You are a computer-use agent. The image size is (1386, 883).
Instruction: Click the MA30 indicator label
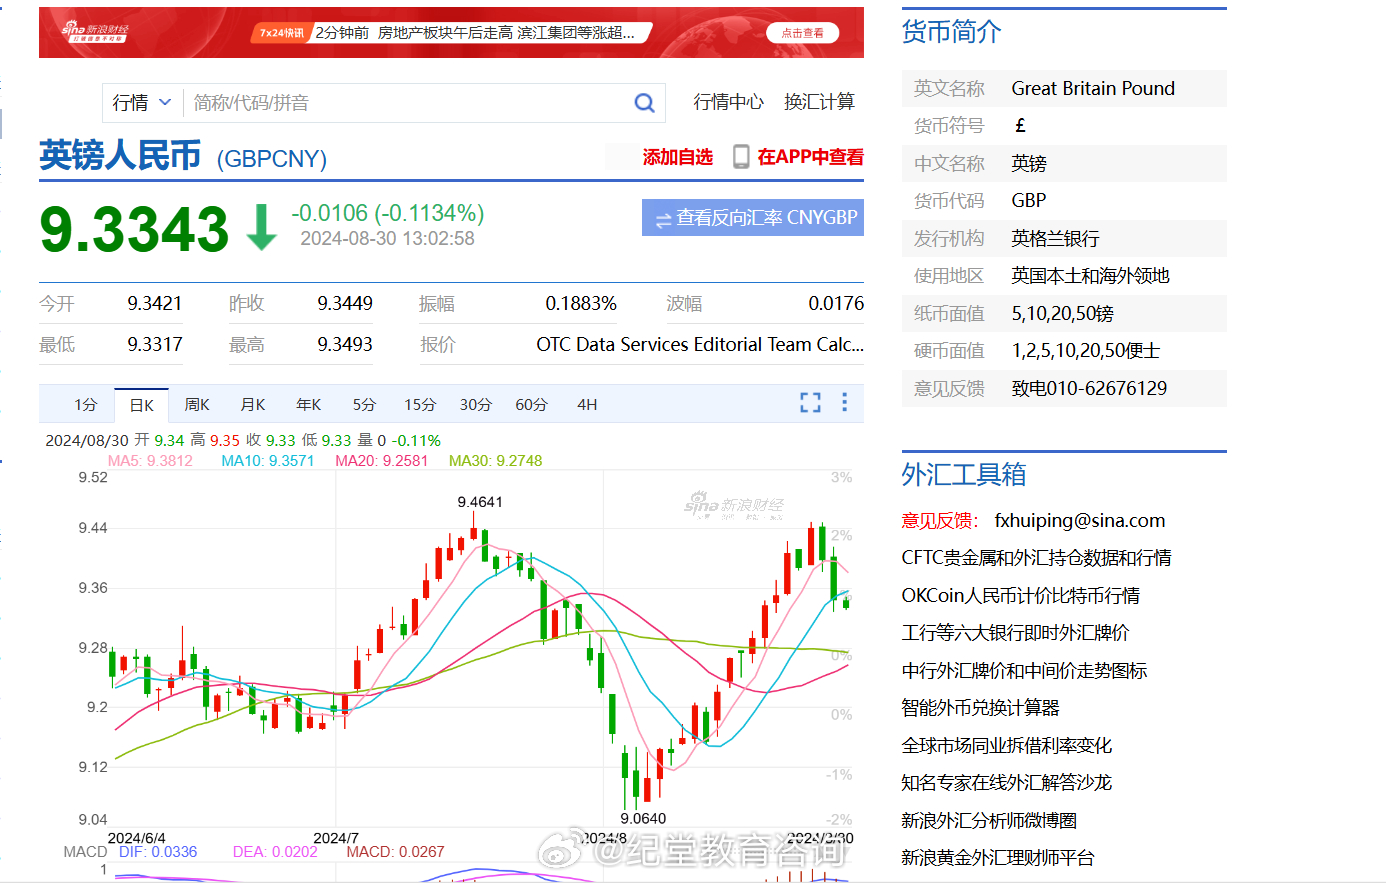(496, 461)
